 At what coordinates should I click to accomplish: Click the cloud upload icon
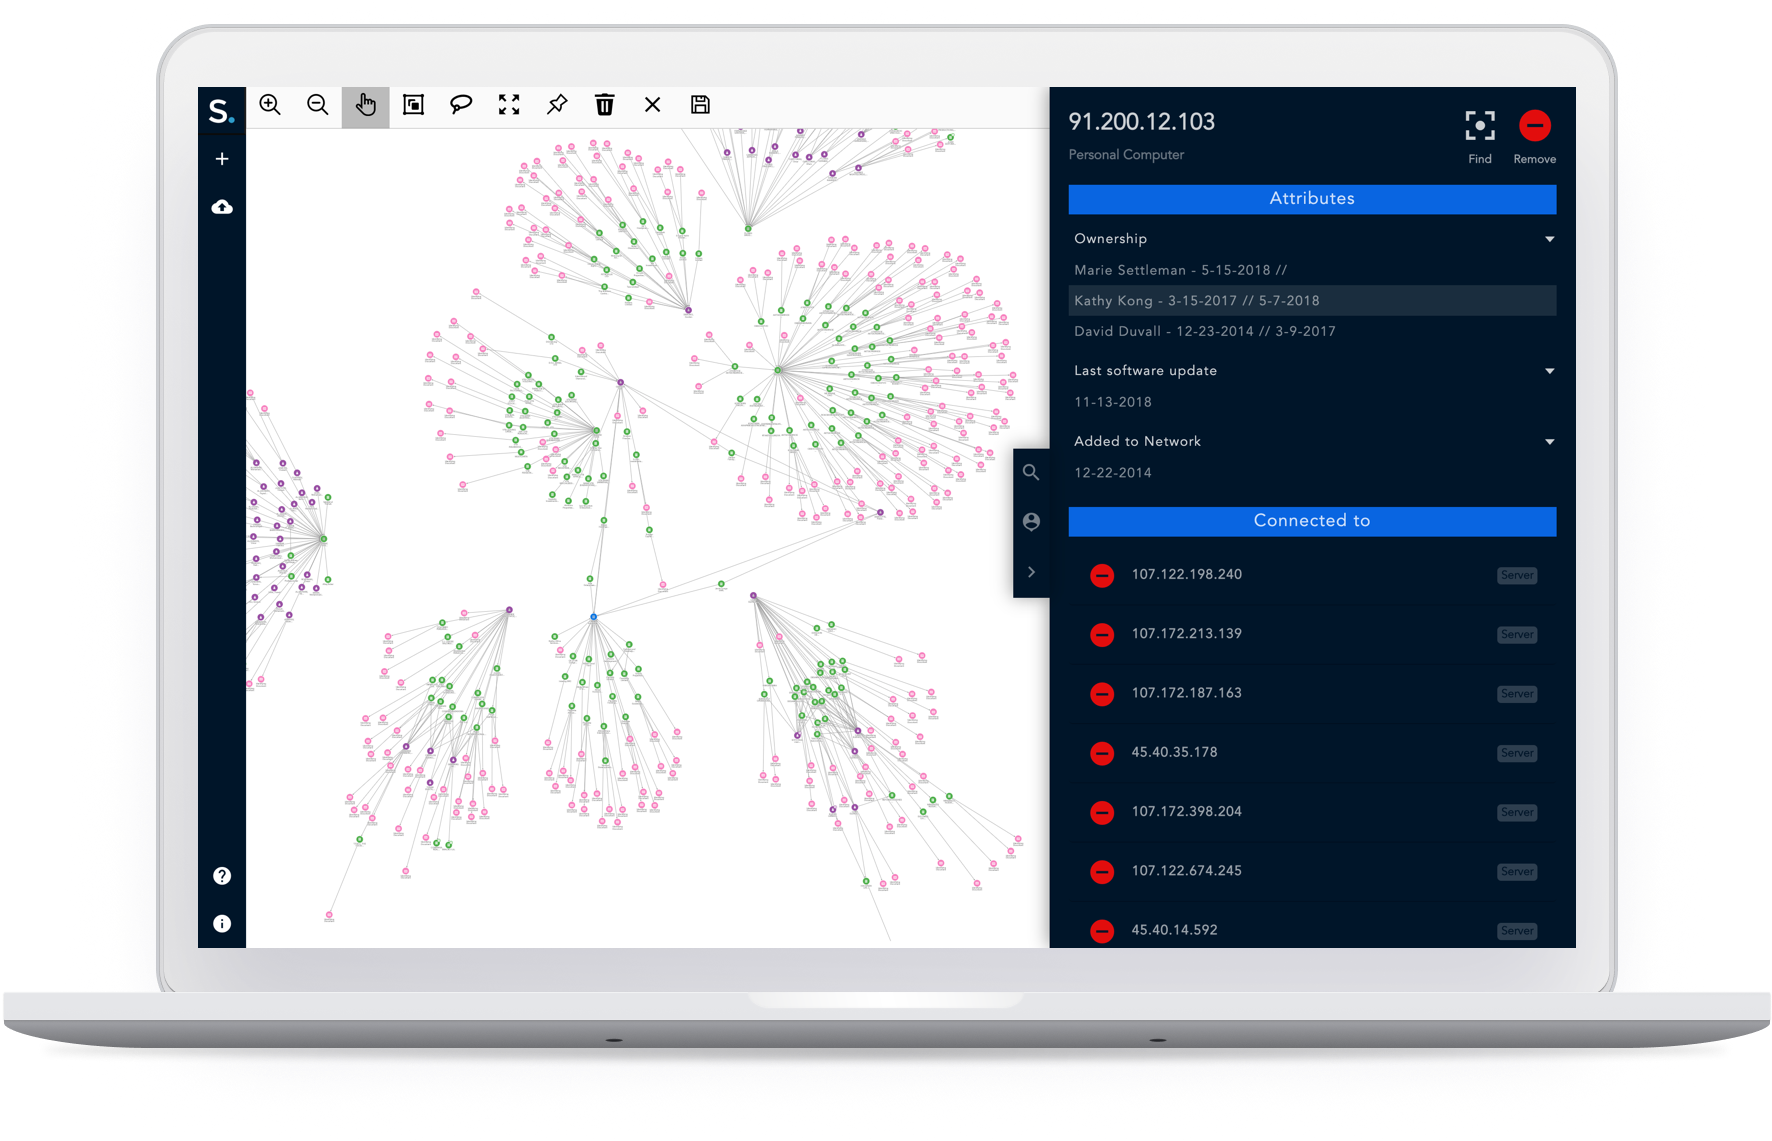[222, 207]
